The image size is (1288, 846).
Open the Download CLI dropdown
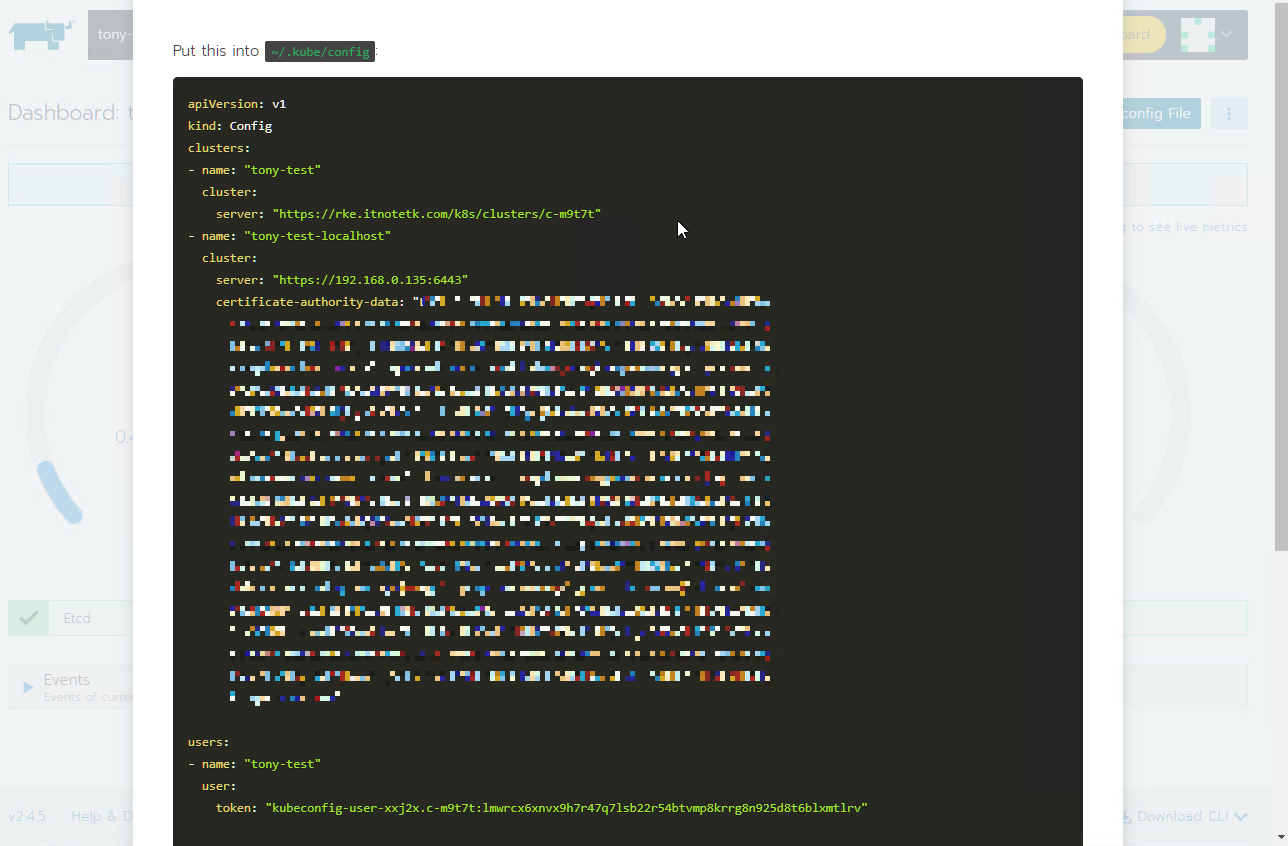click(x=1184, y=816)
